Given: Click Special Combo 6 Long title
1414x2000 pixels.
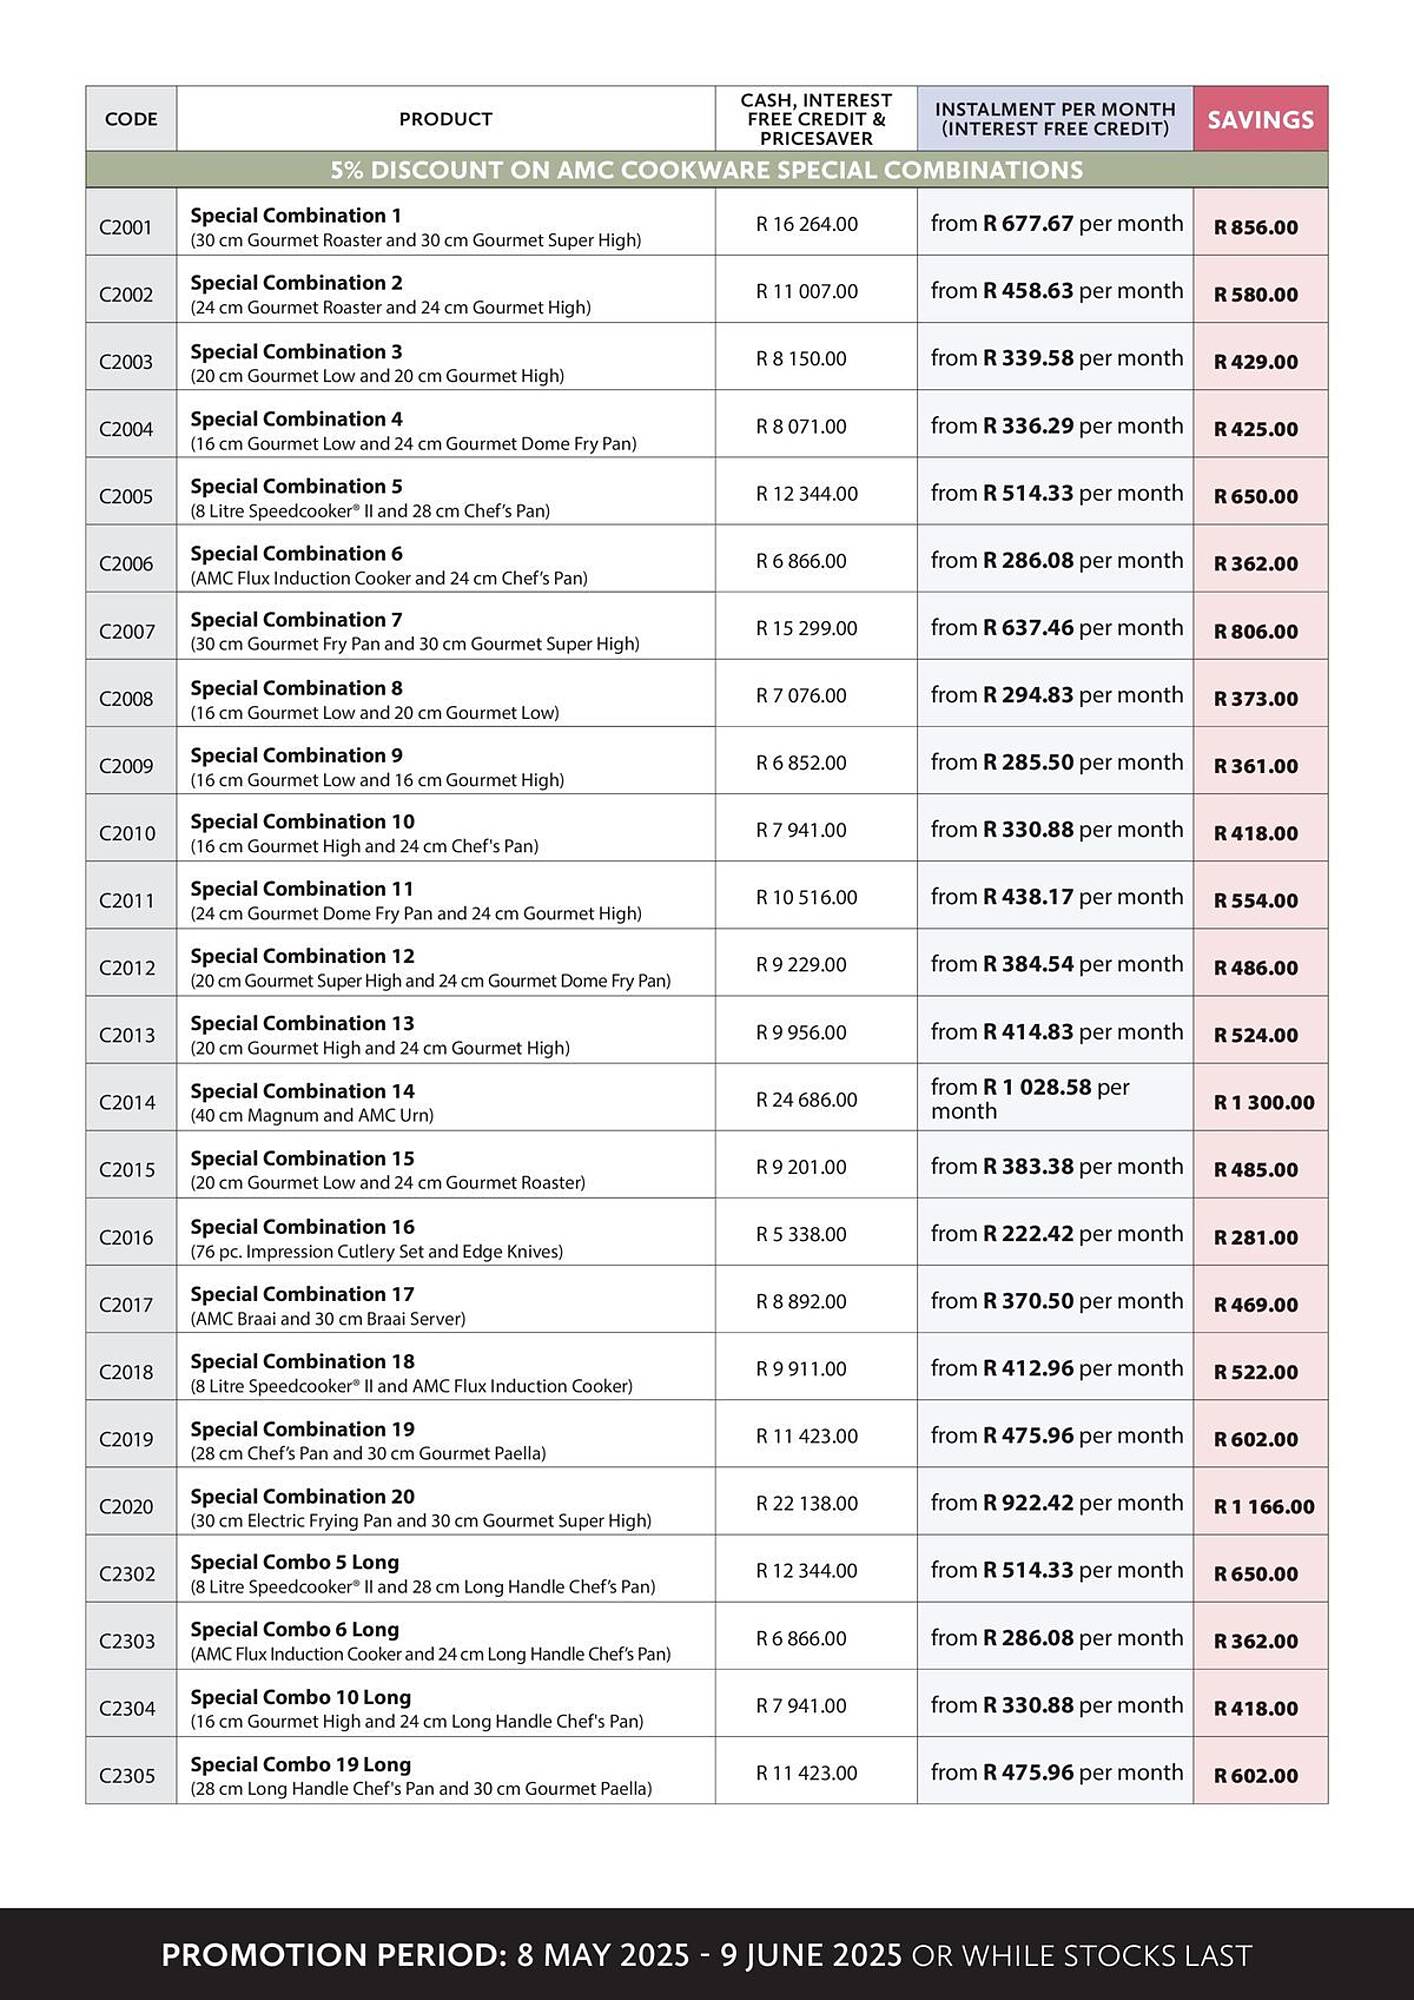Looking at the screenshot, I should pos(294,1629).
